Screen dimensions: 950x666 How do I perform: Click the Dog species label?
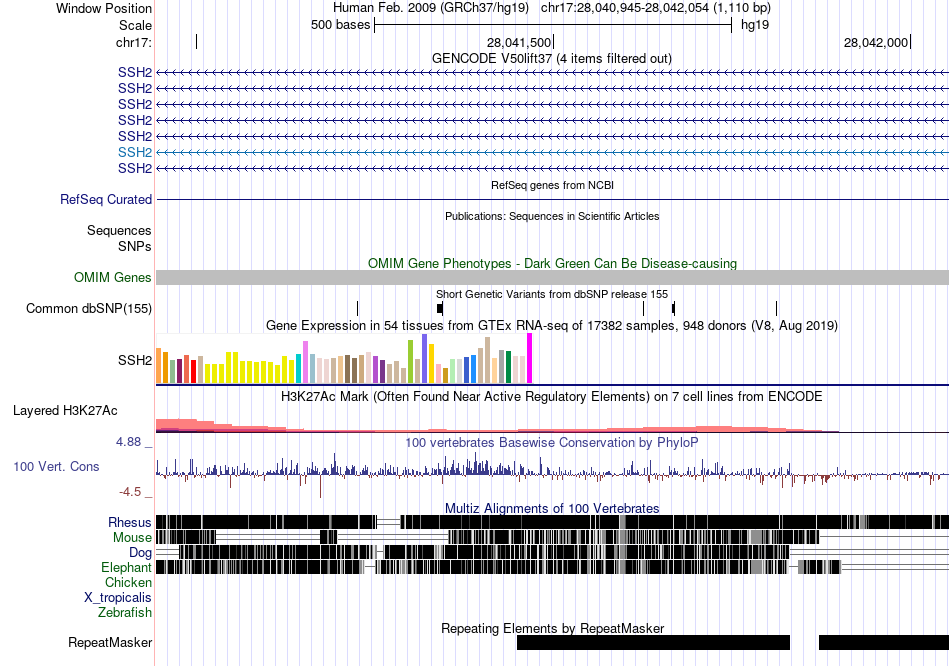click(x=140, y=553)
